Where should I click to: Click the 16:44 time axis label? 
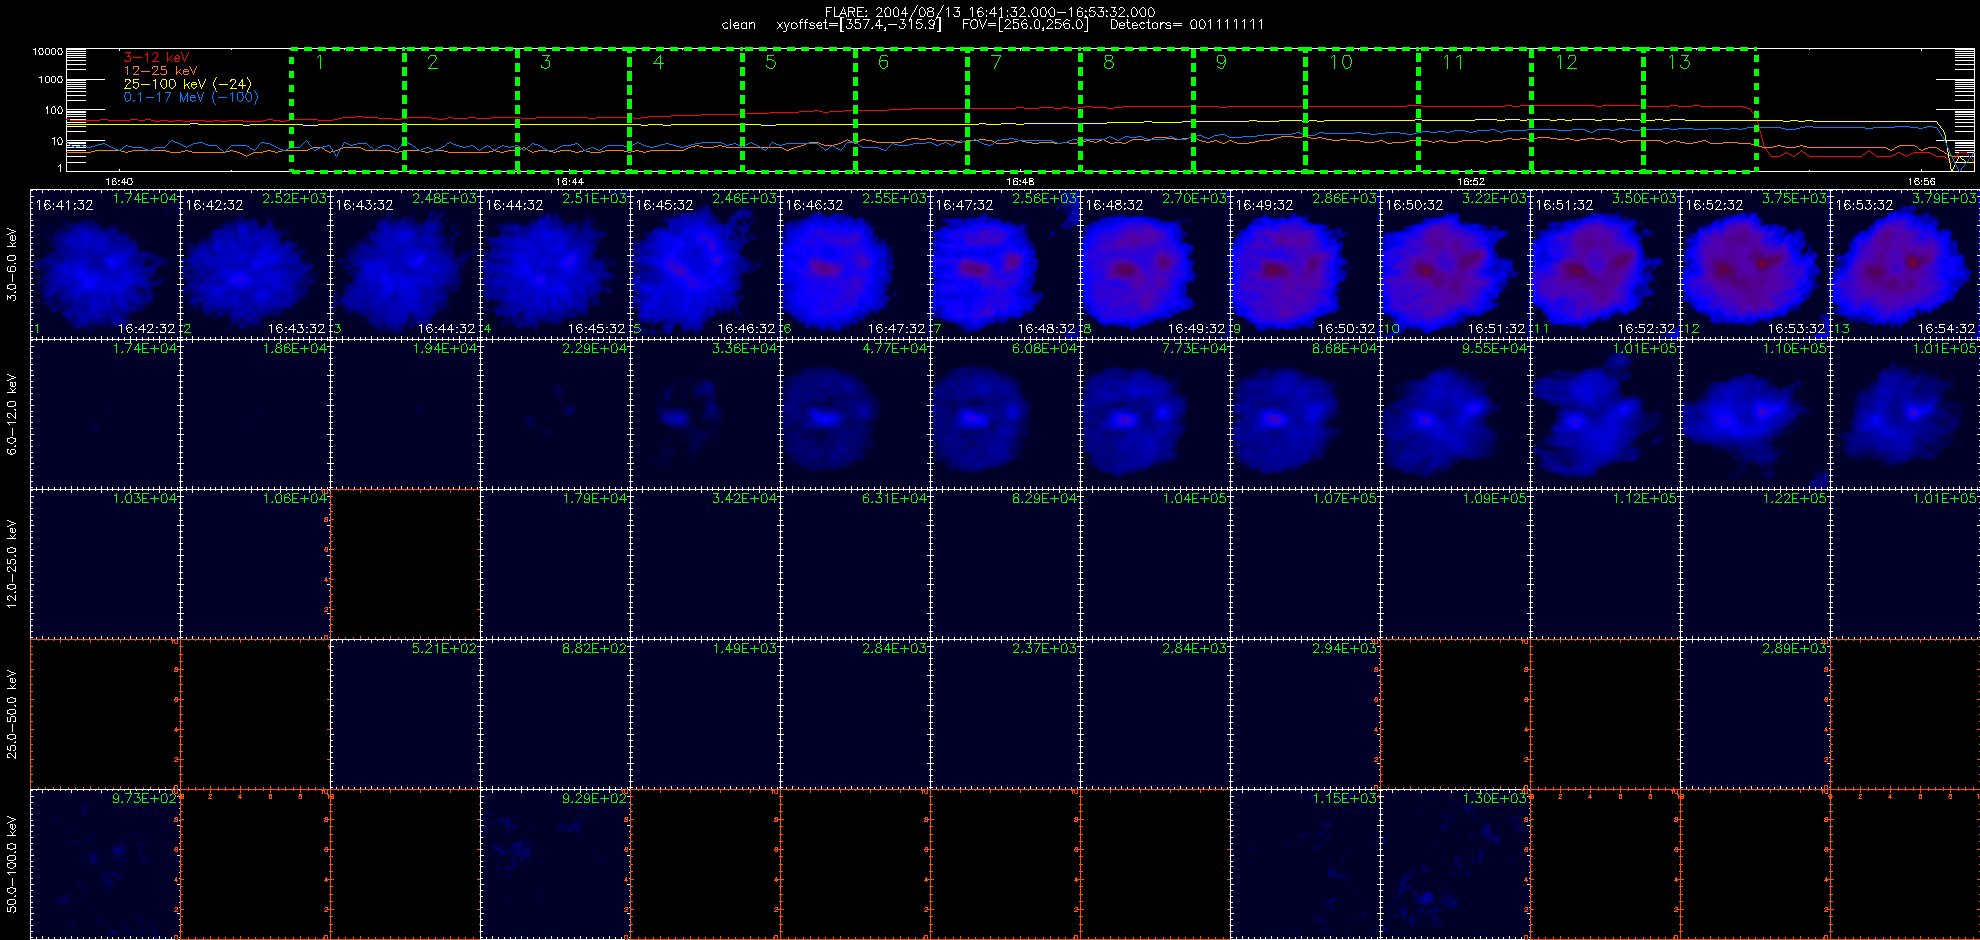coord(569,182)
